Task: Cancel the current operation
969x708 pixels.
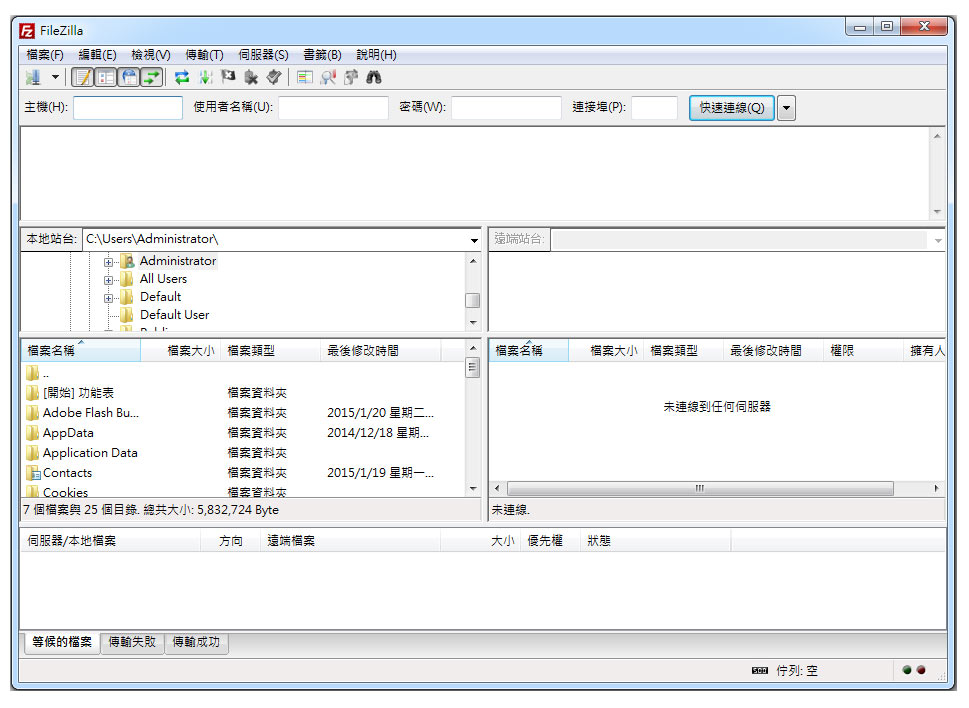Action: click(228, 77)
